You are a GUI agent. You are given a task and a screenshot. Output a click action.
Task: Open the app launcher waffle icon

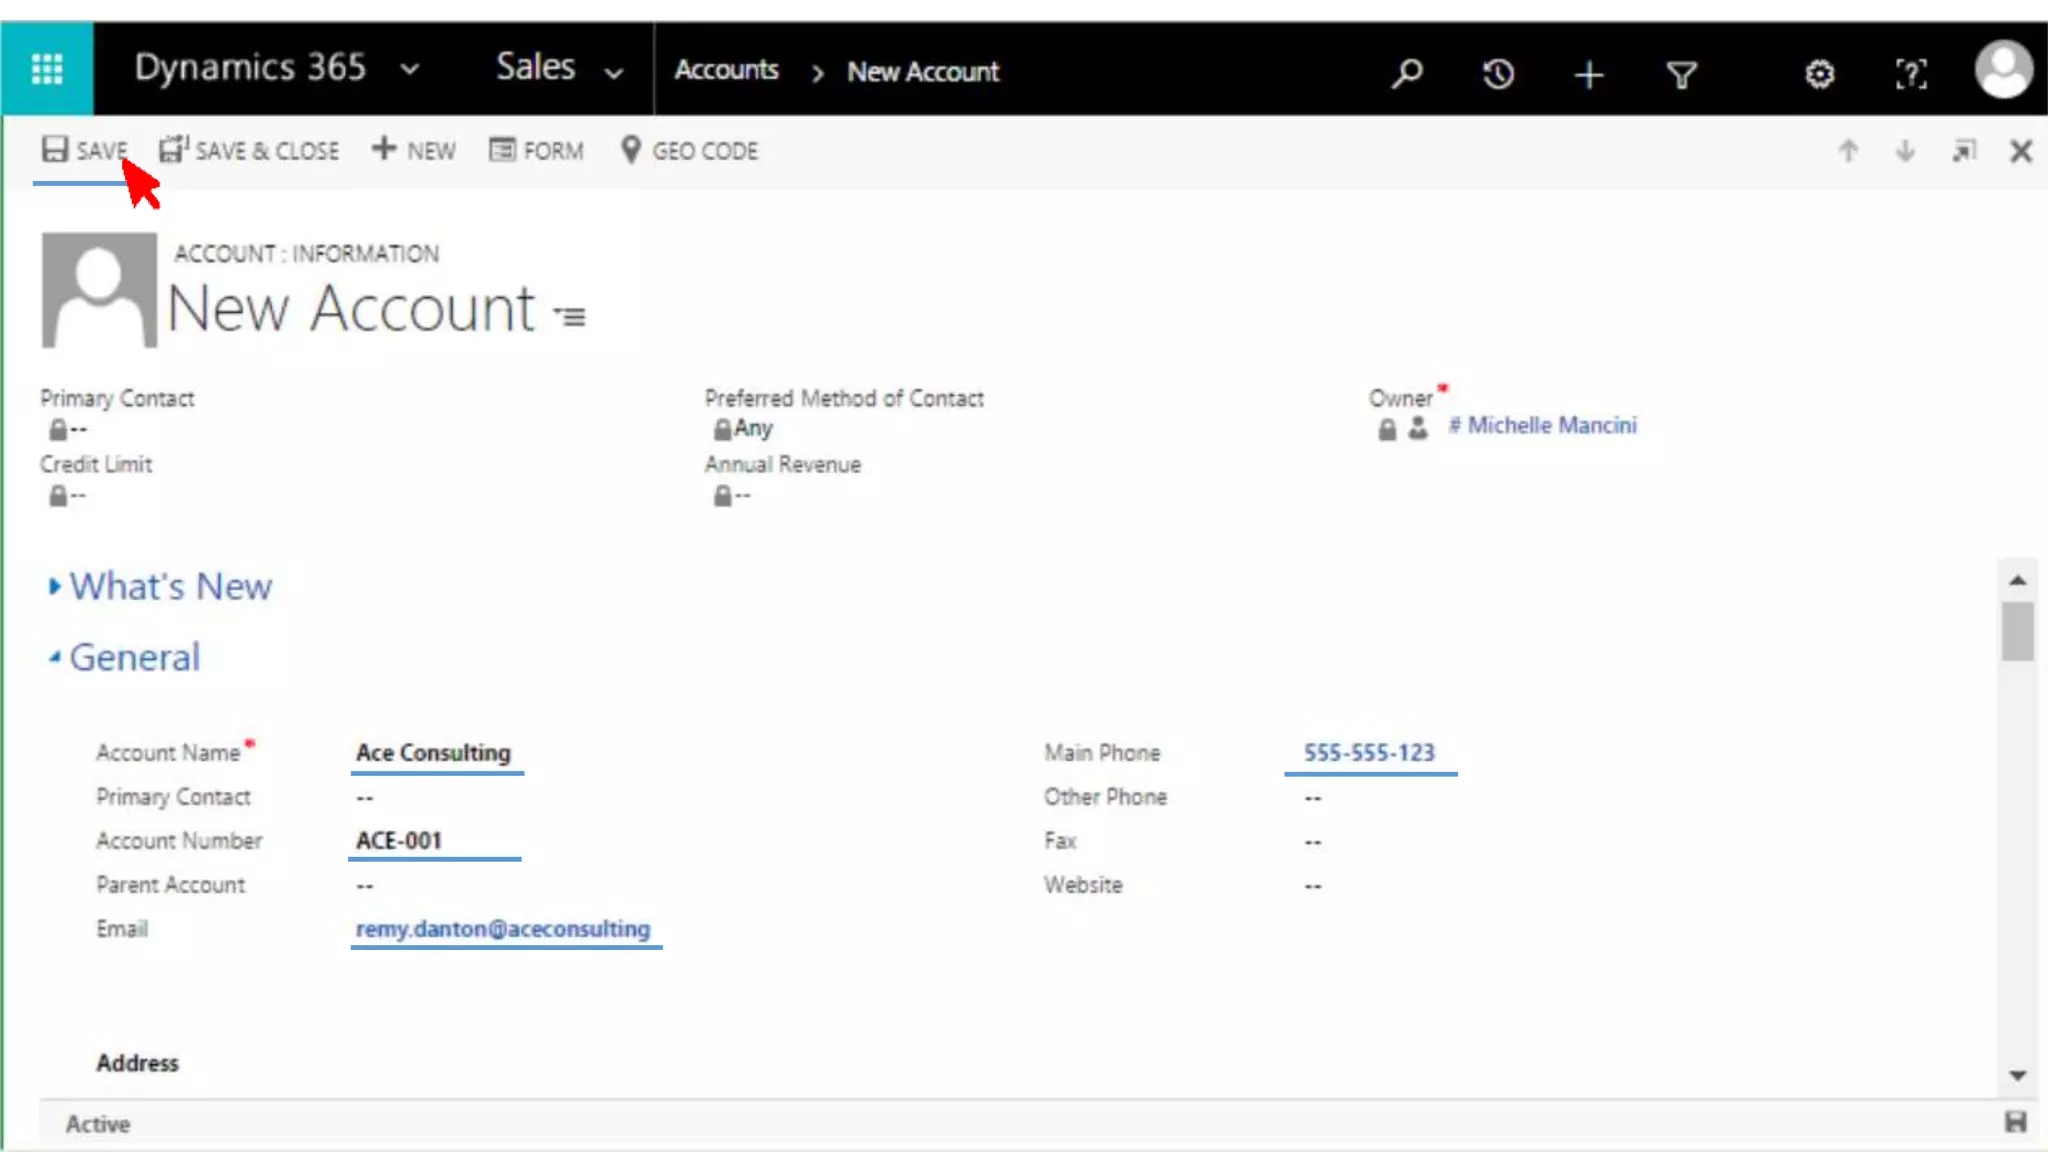(47, 69)
